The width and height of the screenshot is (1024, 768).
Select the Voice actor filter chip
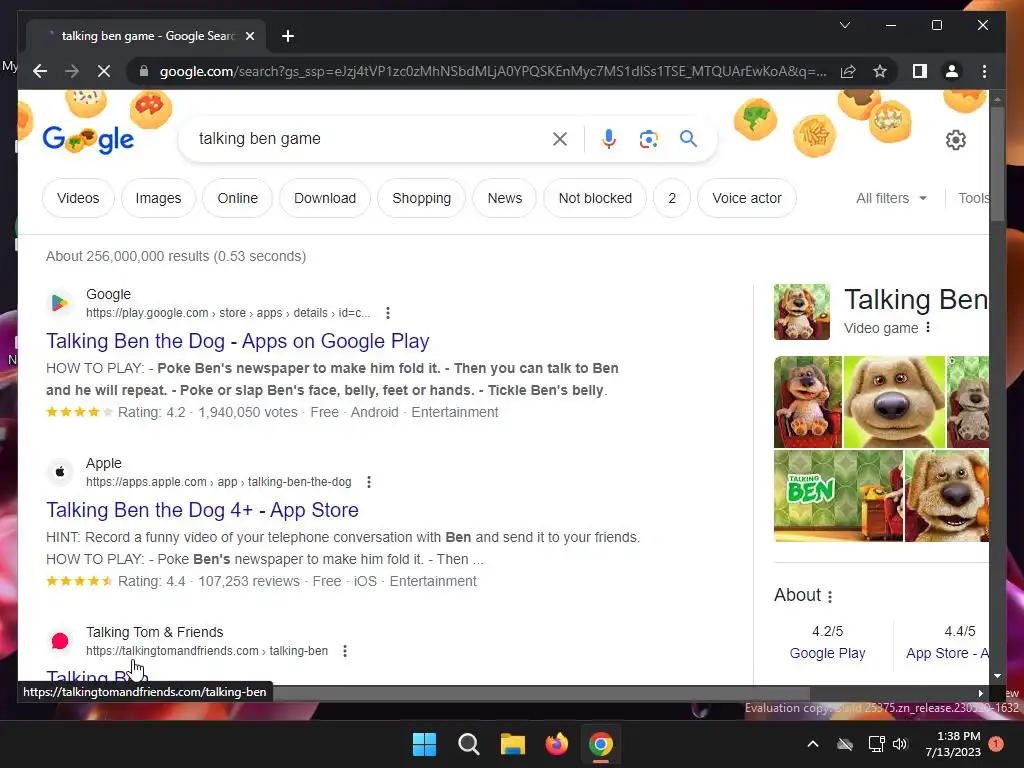[746, 198]
